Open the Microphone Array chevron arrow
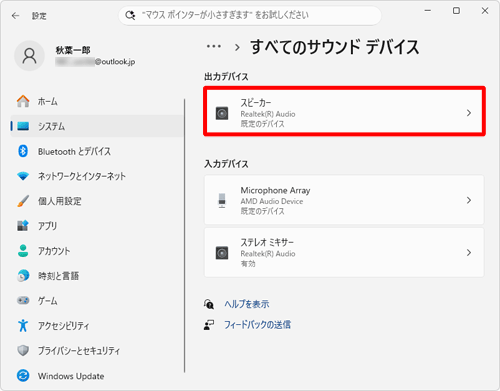 click(x=469, y=200)
